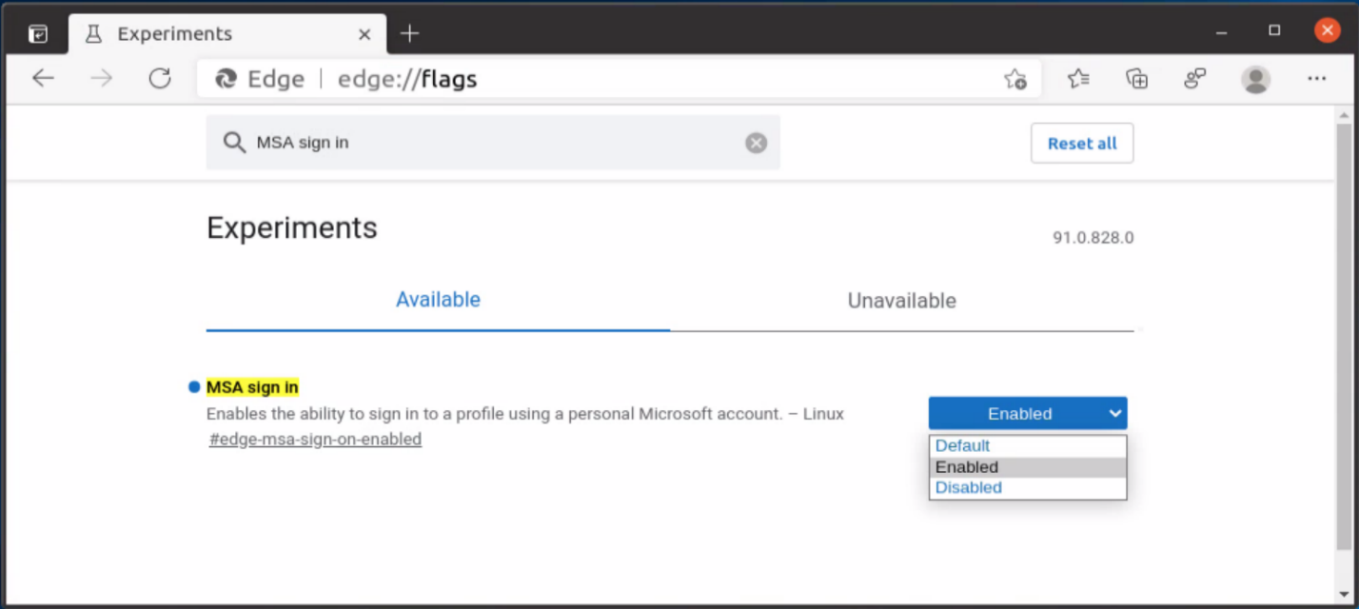Select the Available experiments tab
This screenshot has height=609, width=1359.
(x=437, y=300)
